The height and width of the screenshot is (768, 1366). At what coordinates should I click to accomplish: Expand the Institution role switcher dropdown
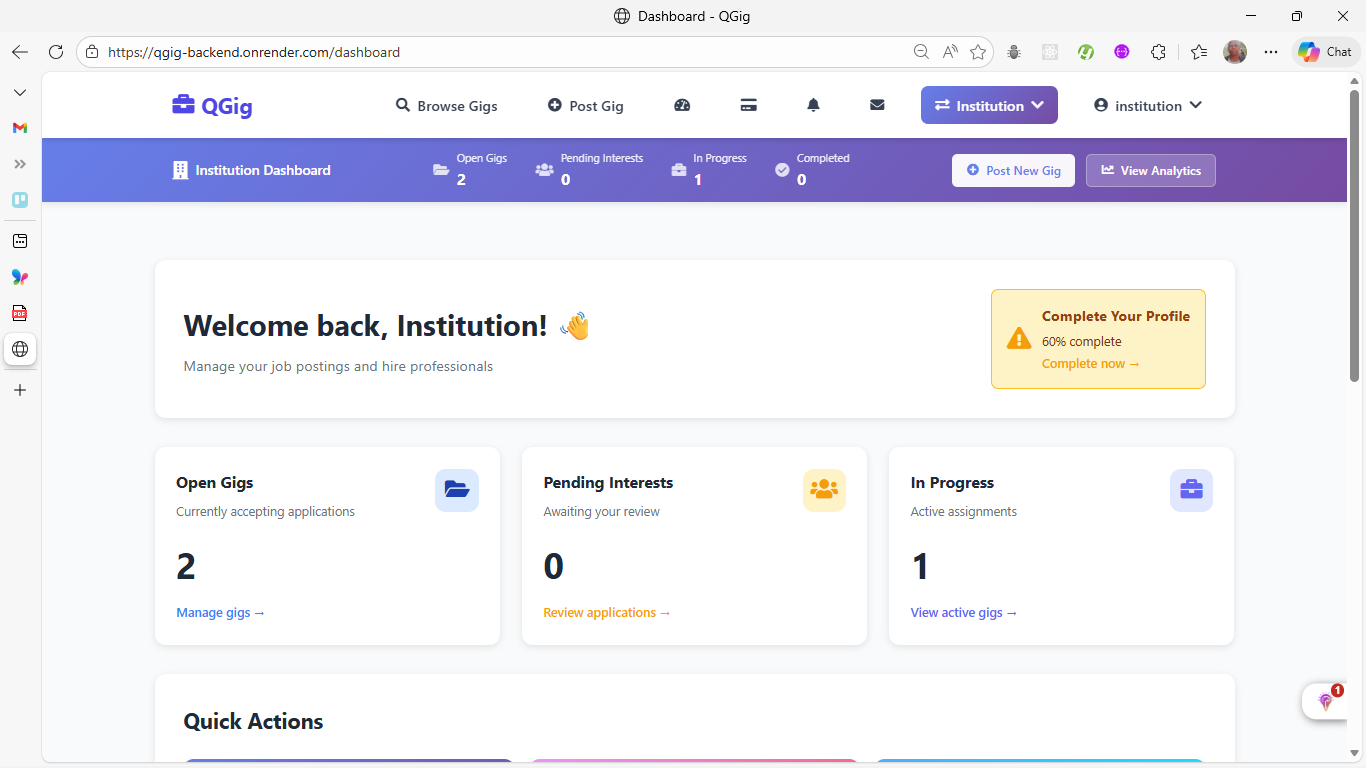click(988, 106)
